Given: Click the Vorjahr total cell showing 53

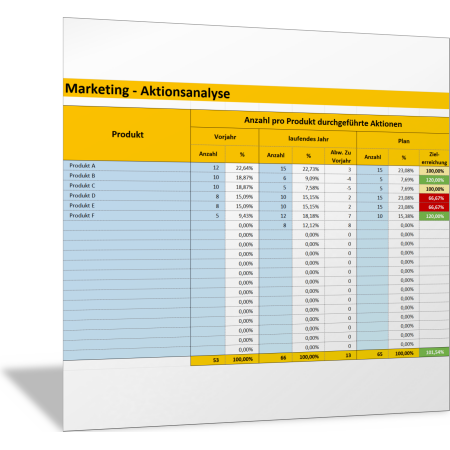Looking at the screenshot, I should click(x=208, y=360).
